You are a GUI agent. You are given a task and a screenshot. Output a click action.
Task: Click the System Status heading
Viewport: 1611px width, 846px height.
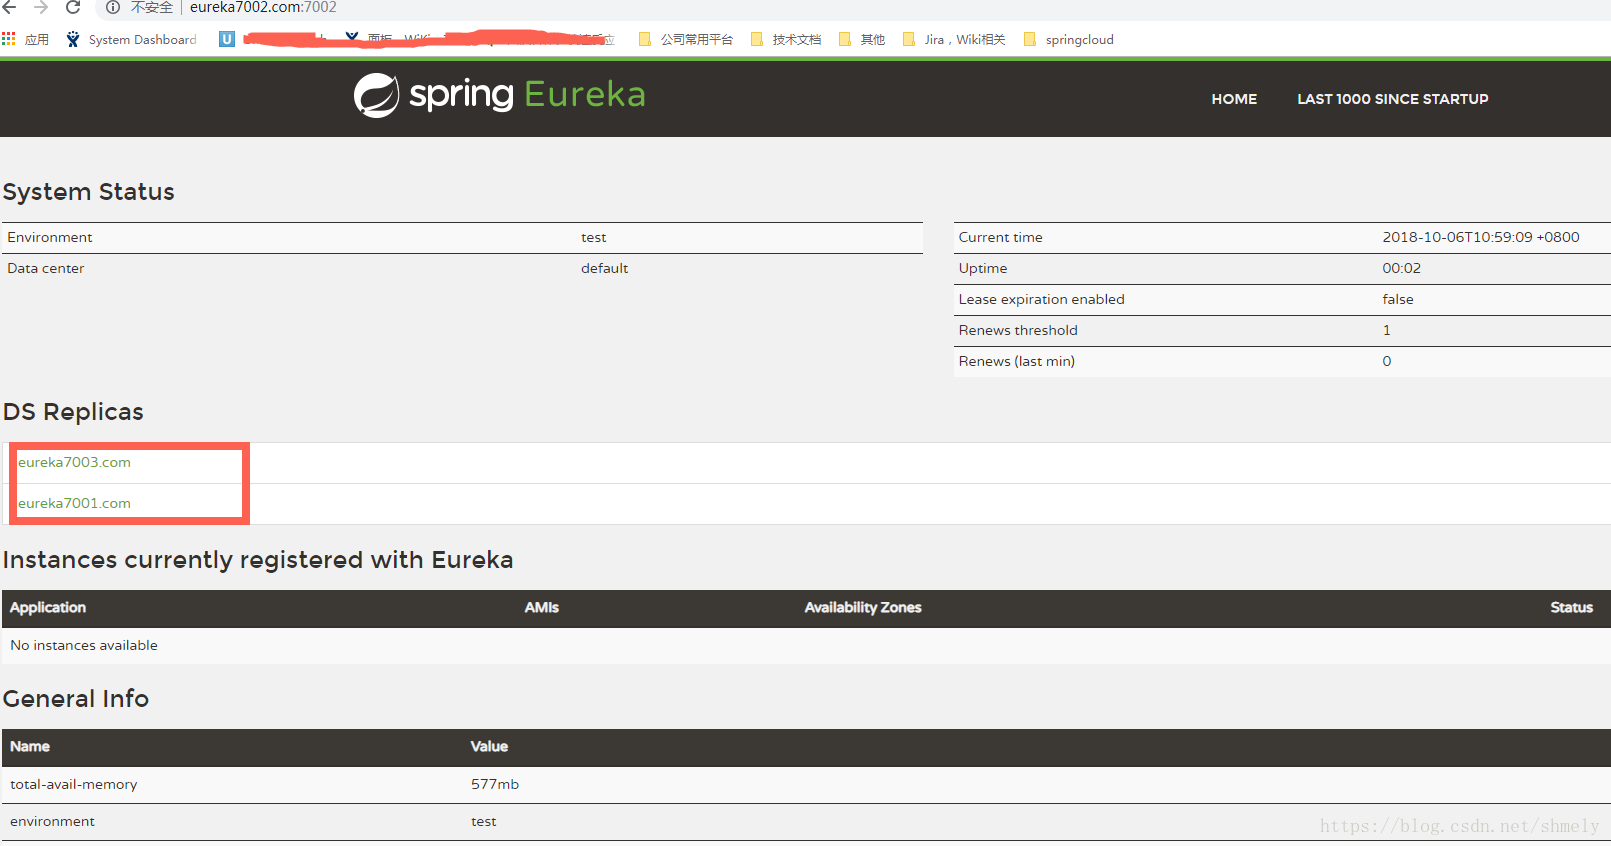click(x=88, y=192)
